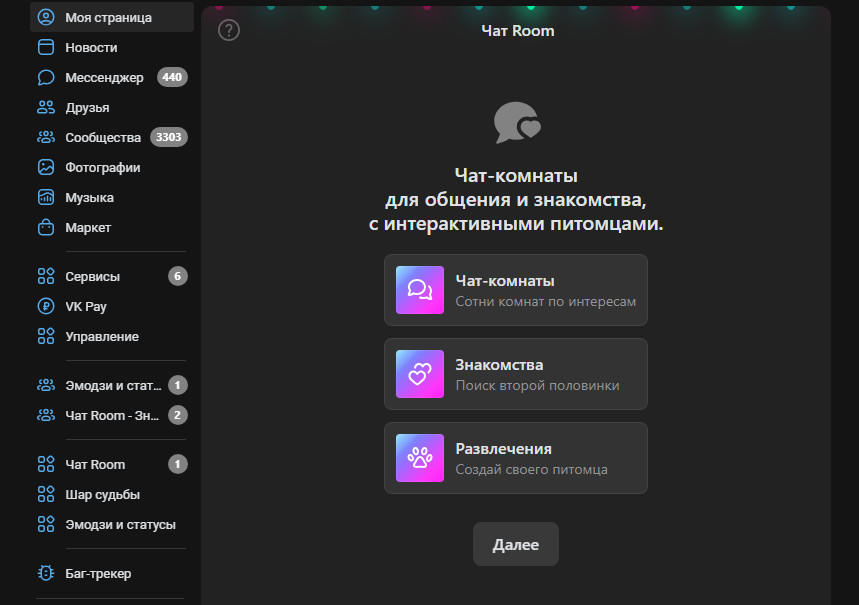
Task: Click the Друзья people icon
Action: click(x=46, y=107)
